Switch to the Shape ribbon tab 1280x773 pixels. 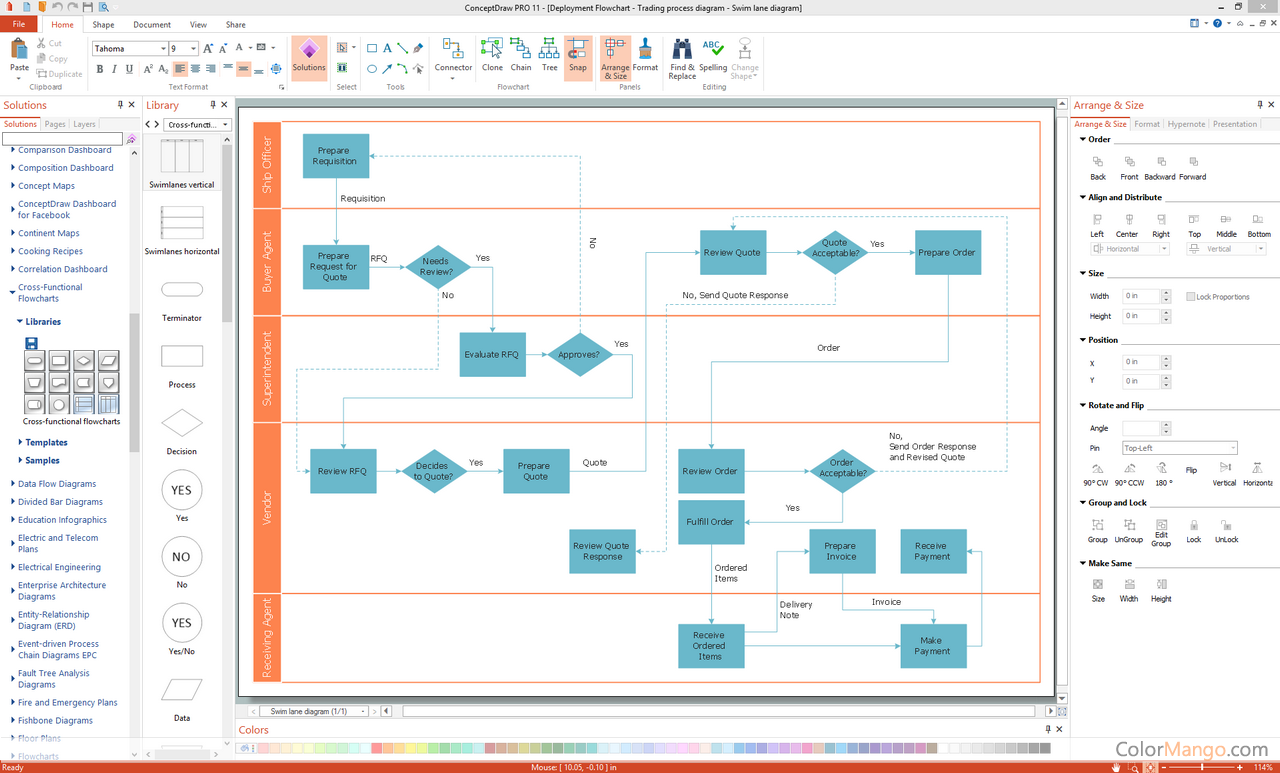(103, 24)
